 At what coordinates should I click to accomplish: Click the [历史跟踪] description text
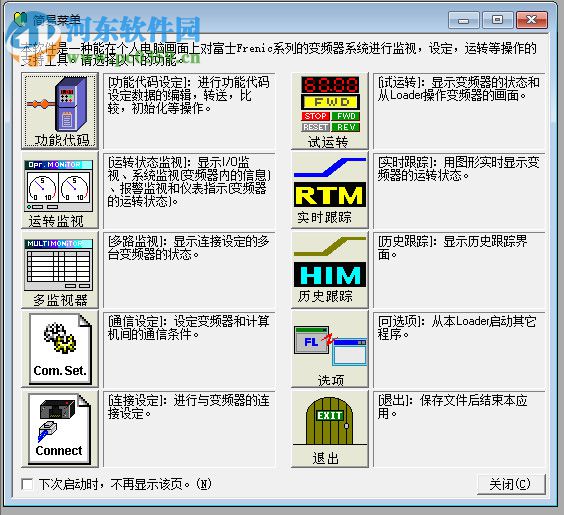click(x=452, y=248)
